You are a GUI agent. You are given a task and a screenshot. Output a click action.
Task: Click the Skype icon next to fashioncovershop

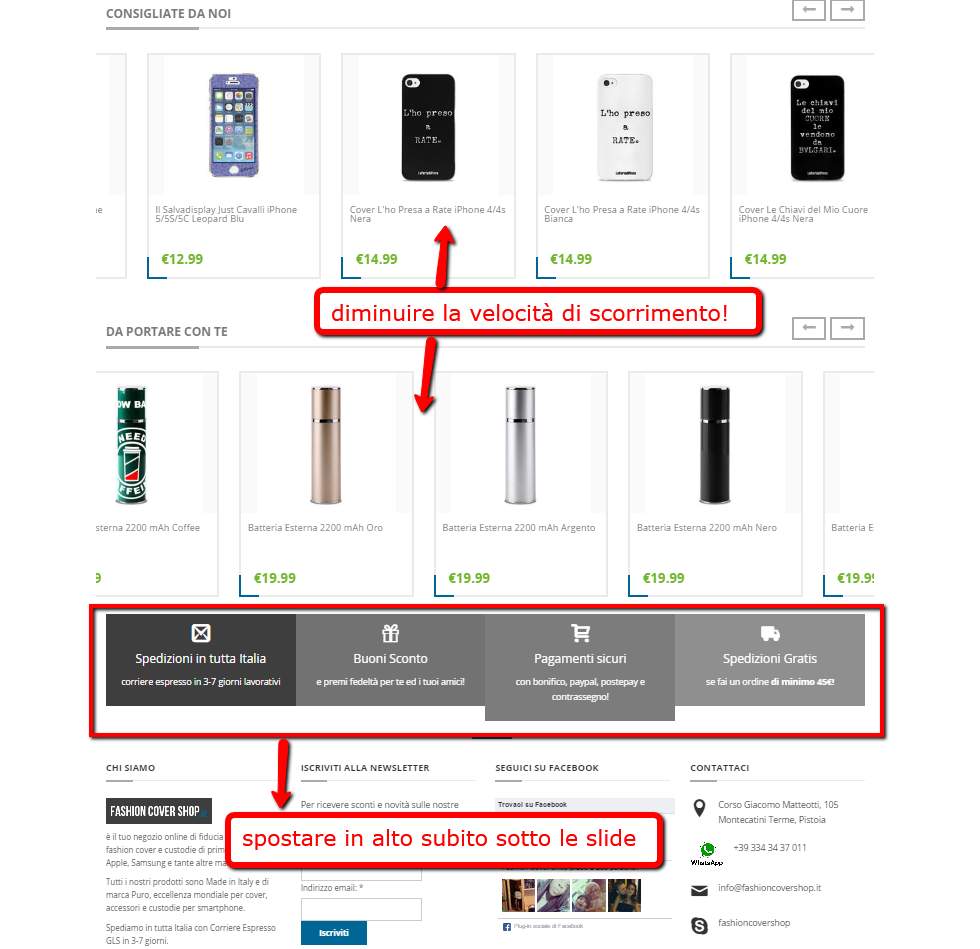(x=699, y=925)
